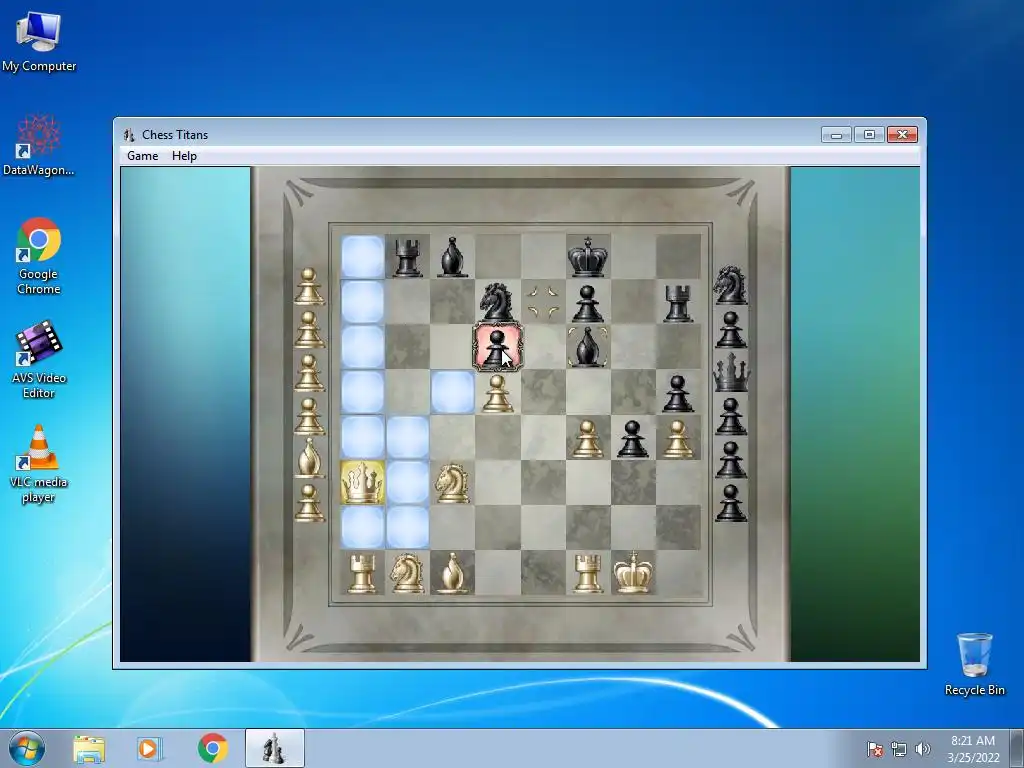The height and width of the screenshot is (768, 1024).
Task: Open Google Chrome desktop shortcut
Action: click(x=39, y=256)
